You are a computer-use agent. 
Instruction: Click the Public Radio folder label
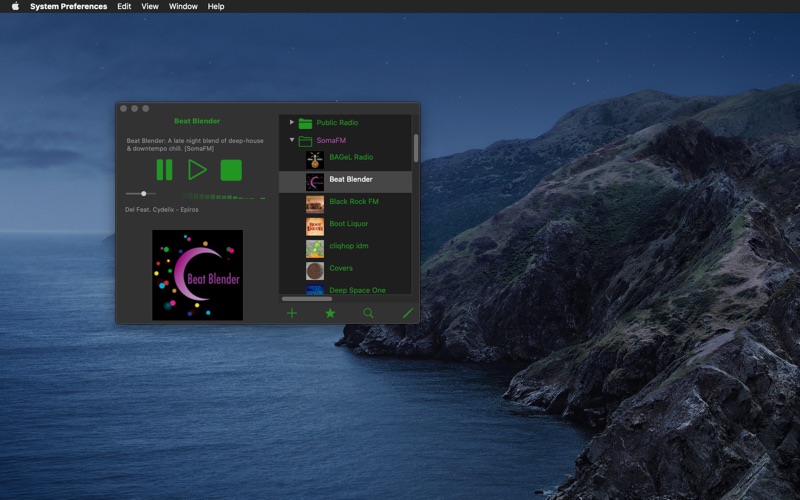pos(337,122)
